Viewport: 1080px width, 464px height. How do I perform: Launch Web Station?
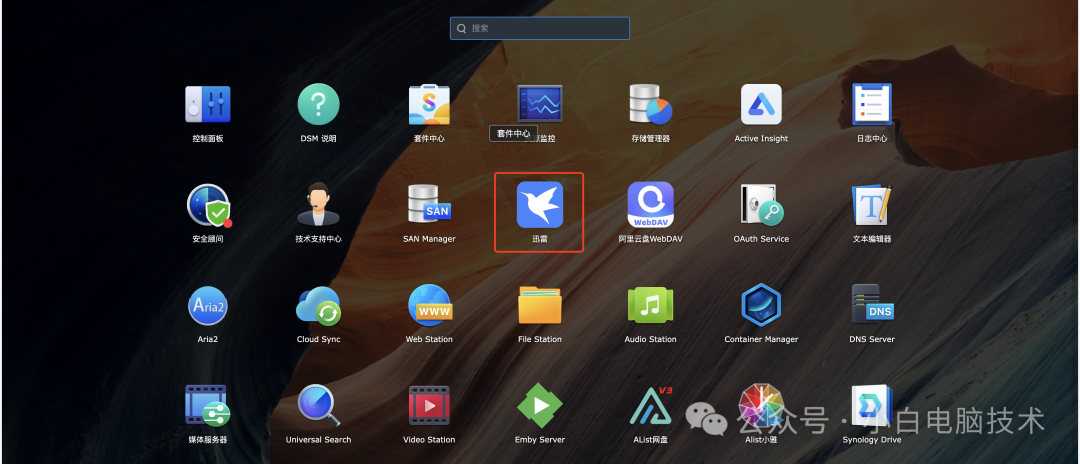[x=429, y=305]
